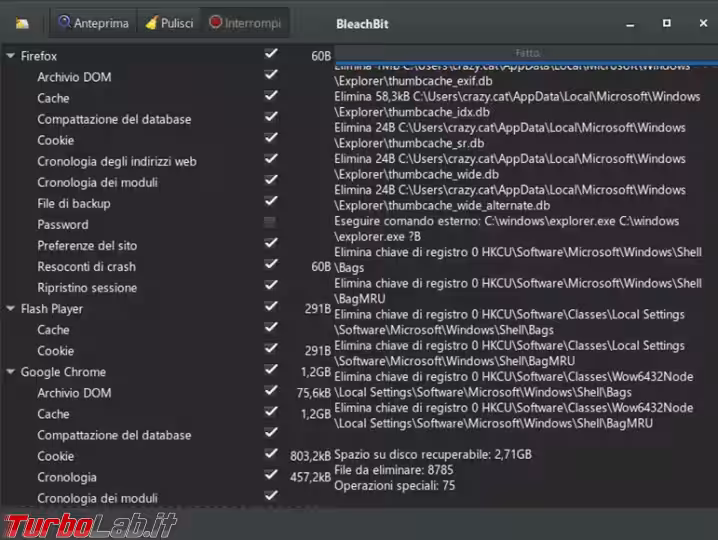The width and height of the screenshot is (718, 540).
Task: Click the Interrompi stop button
Action: [x=245, y=22]
